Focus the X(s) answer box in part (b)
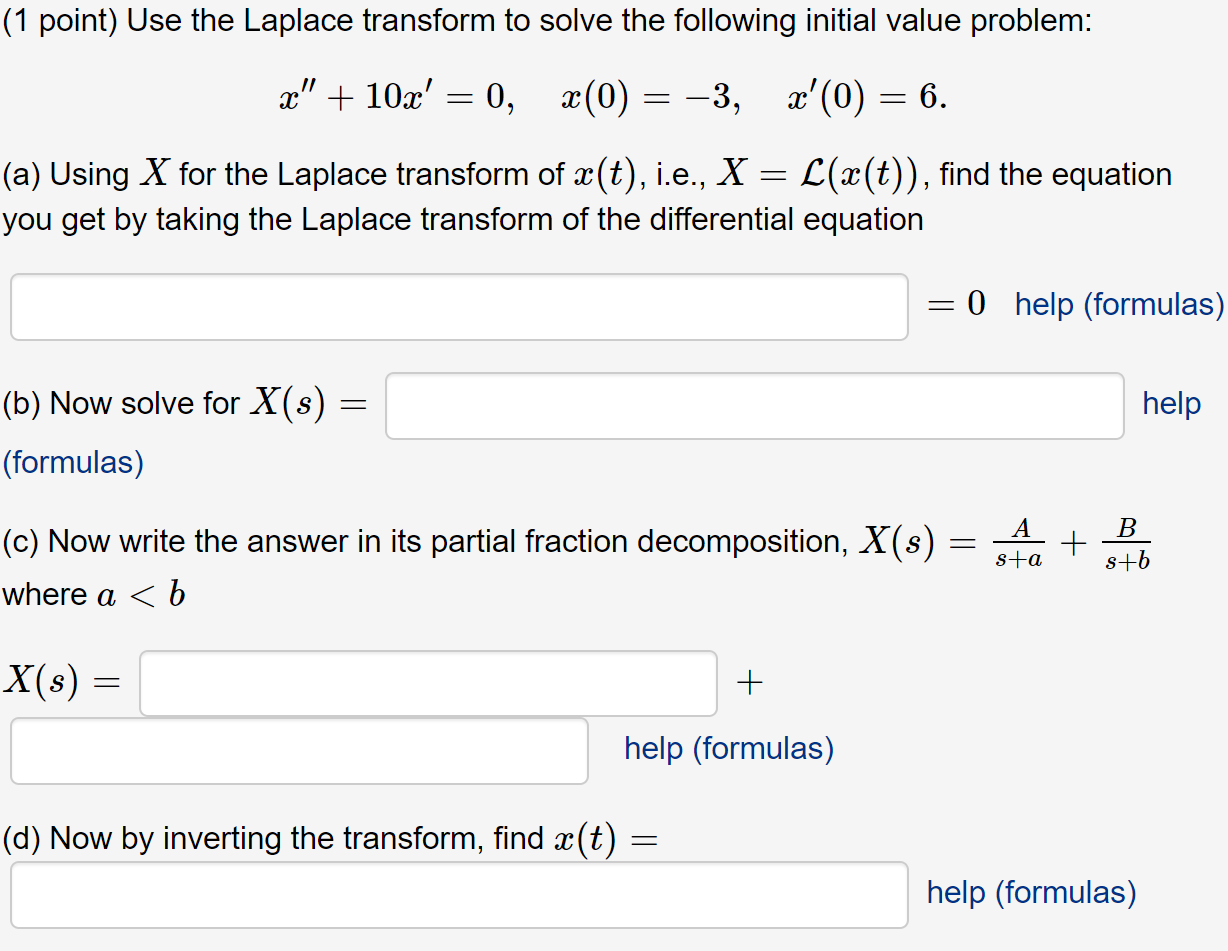 [x=755, y=406]
